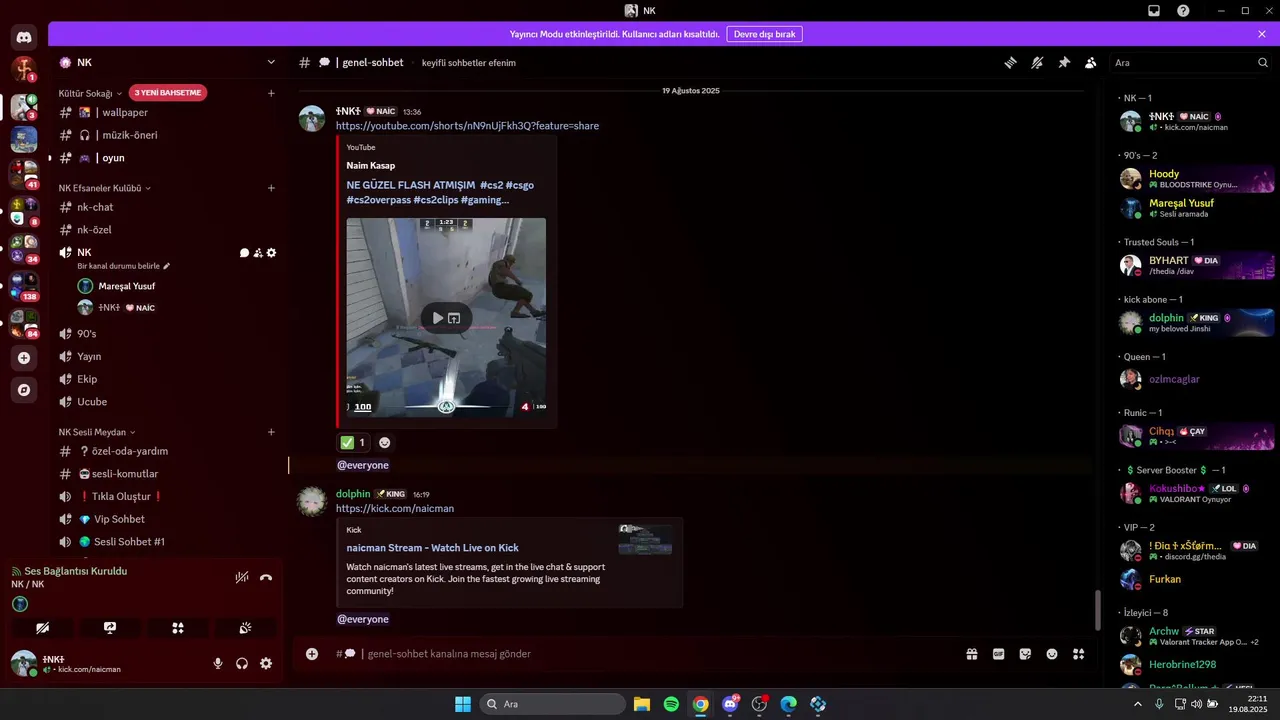The image size is (1280, 720).
Task: Open the kick.com/naicman link
Action: point(395,509)
